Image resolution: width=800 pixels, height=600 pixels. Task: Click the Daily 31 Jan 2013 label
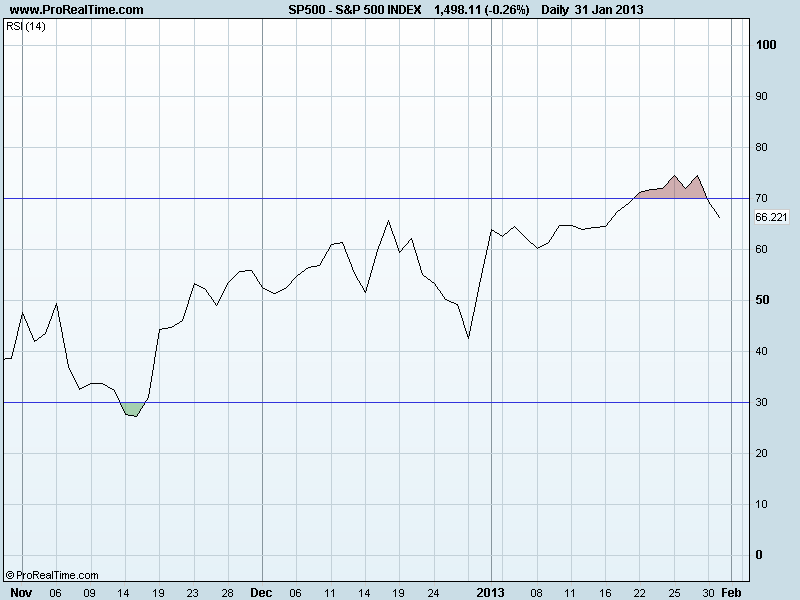(x=592, y=10)
